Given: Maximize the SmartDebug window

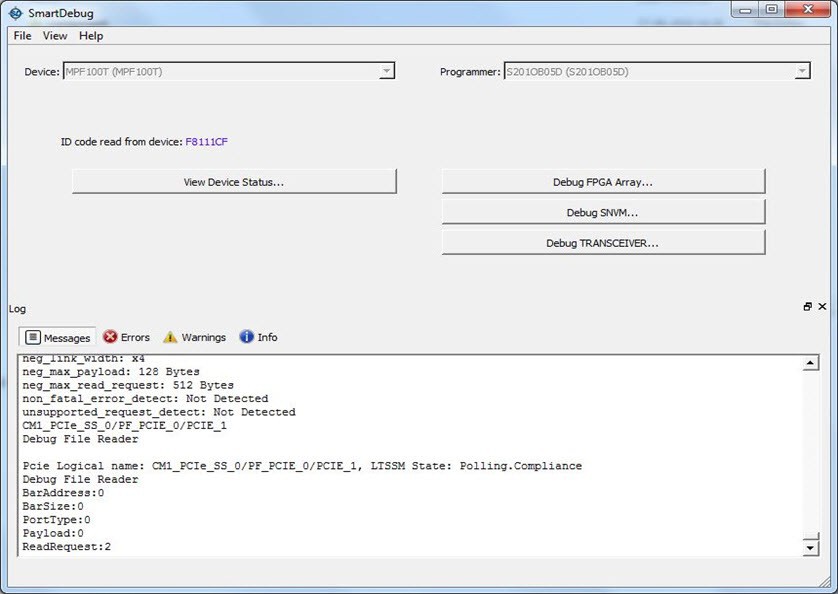Looking at the screenshot, I should click(x=772, y=10).
